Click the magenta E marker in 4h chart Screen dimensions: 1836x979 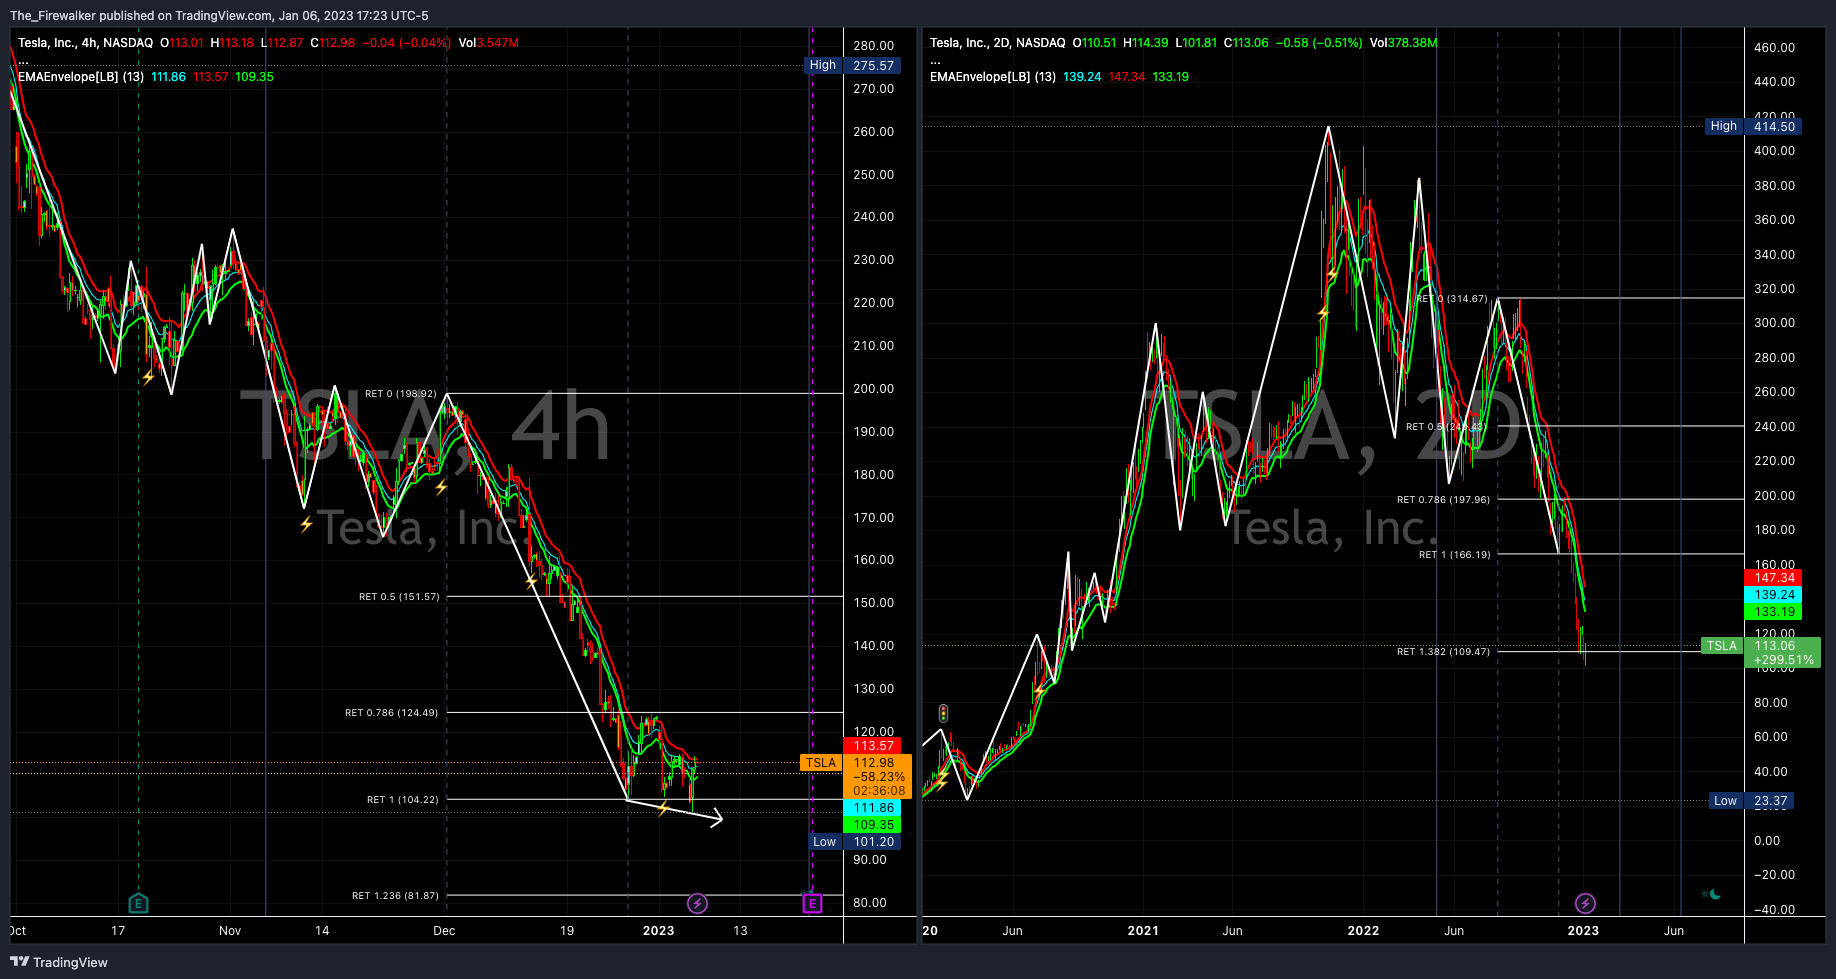pos(812,904)
